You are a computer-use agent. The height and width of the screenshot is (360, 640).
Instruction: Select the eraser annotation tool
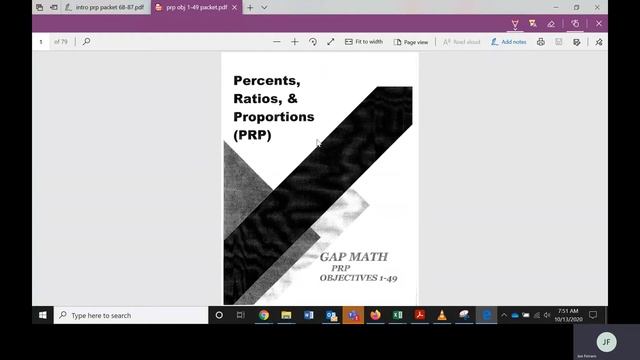[551, 24]
